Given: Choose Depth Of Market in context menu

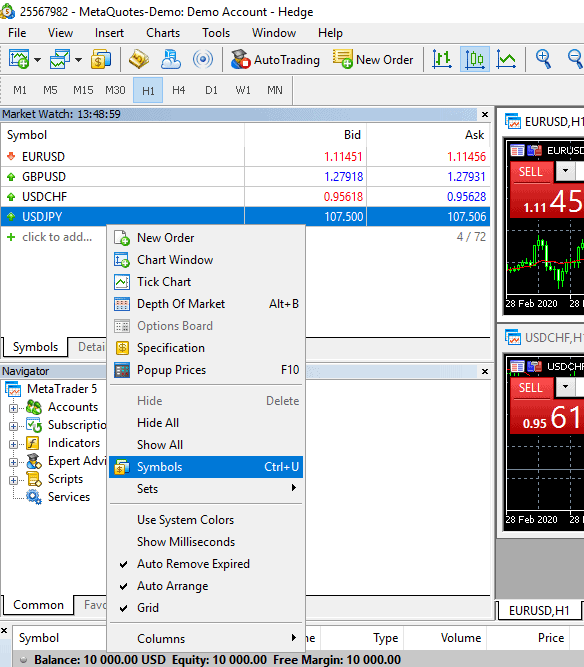Looking at the screenshot, I should click(206, 304).
